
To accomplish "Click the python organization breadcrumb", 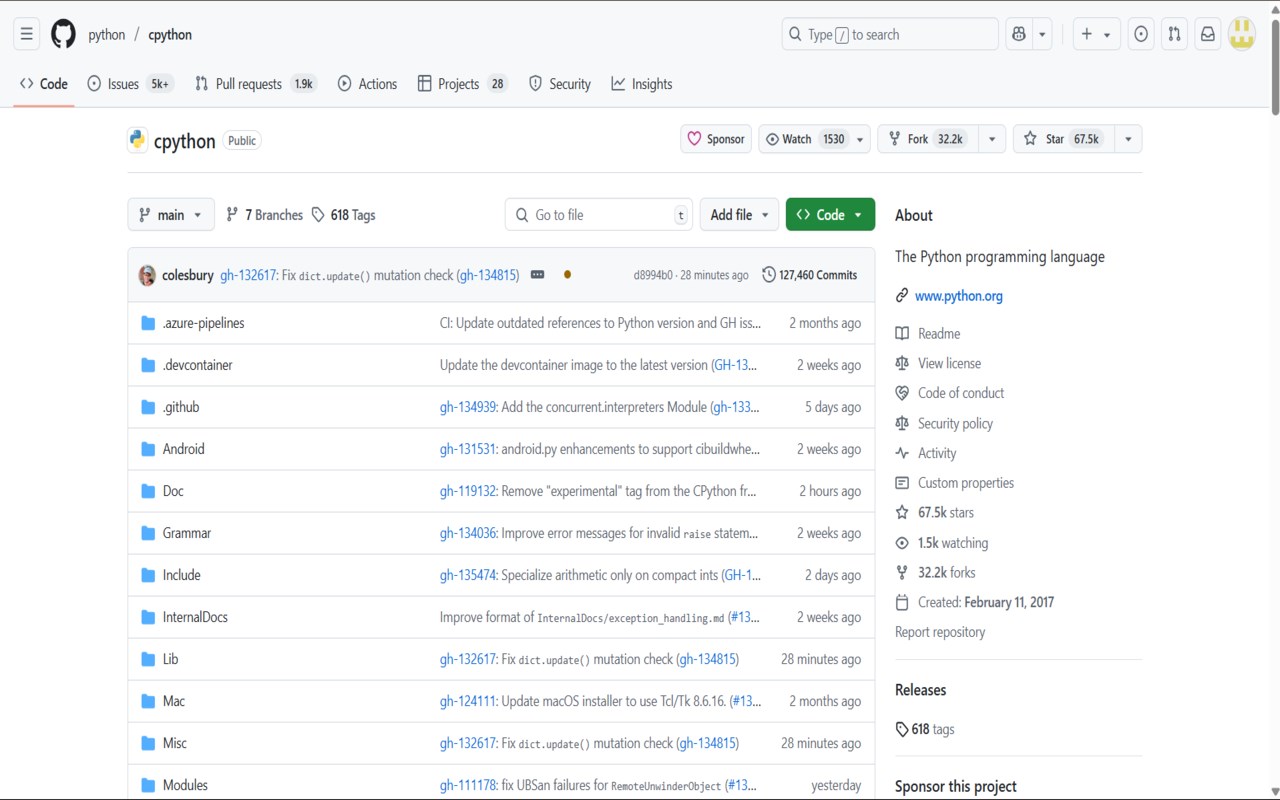I will [x=107, y=34].
